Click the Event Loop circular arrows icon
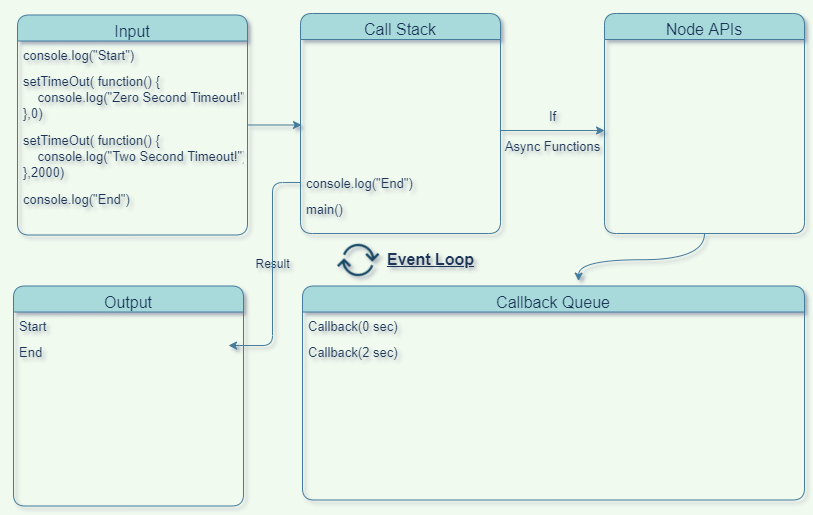Viewport: 813px width, 515px height. click(x=357, y=260)
